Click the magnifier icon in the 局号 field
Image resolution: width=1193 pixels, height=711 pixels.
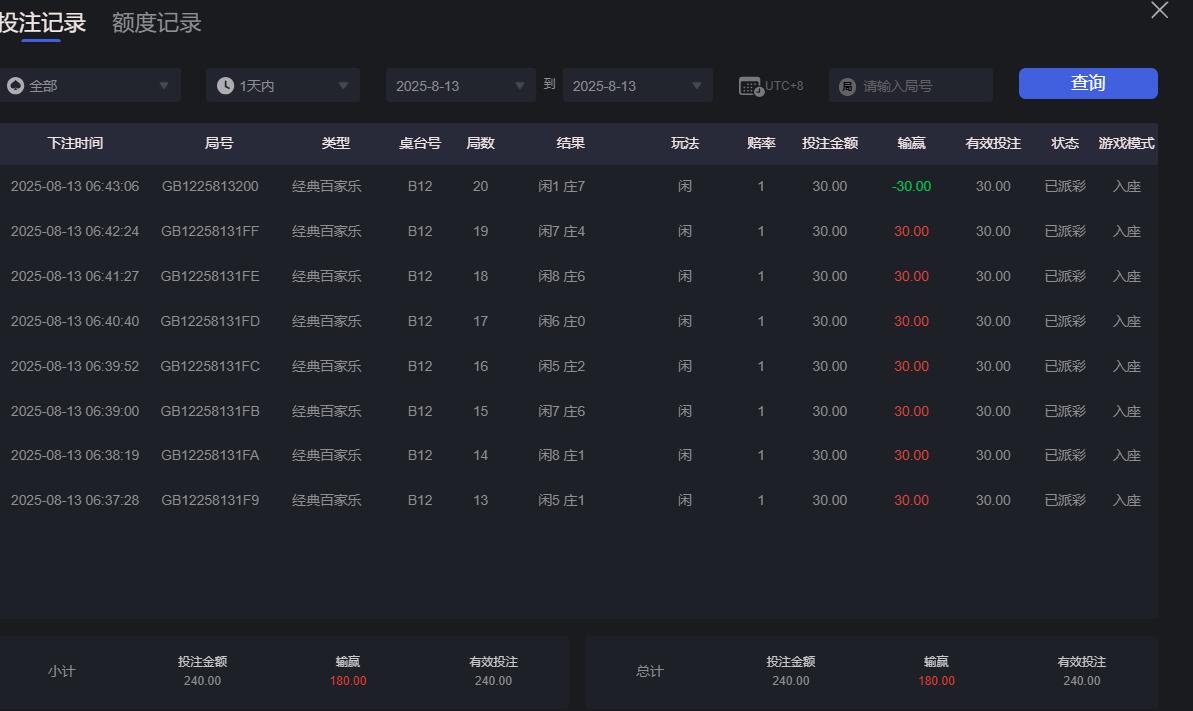point(848,85)
